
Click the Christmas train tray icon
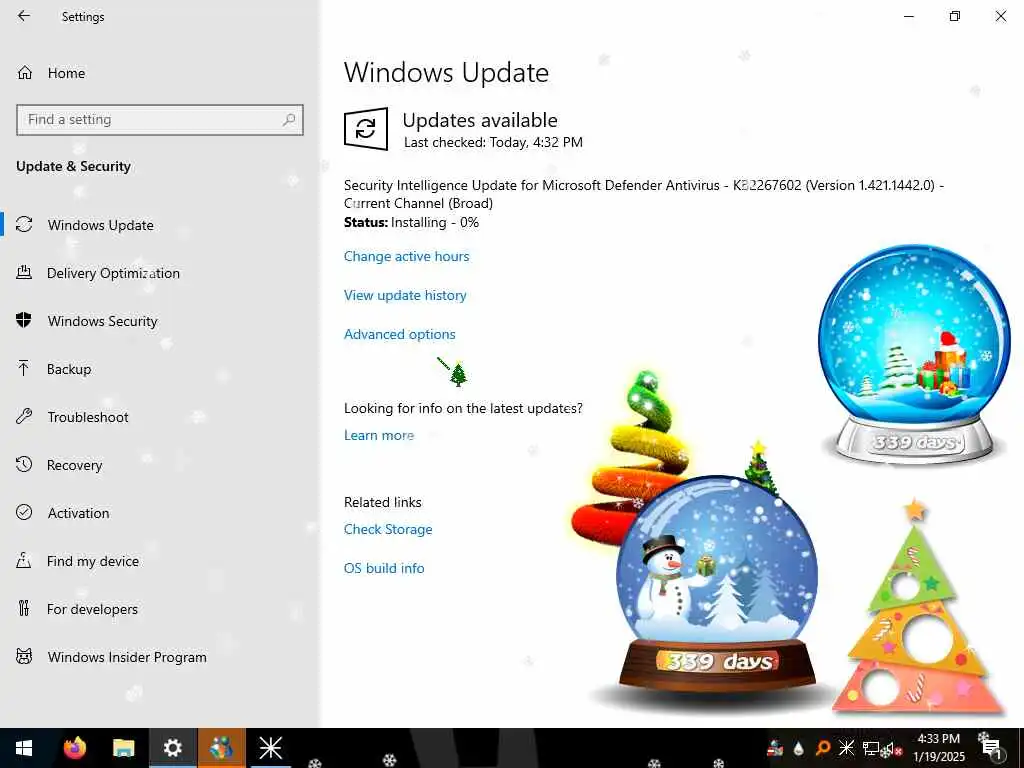[775, 748]
